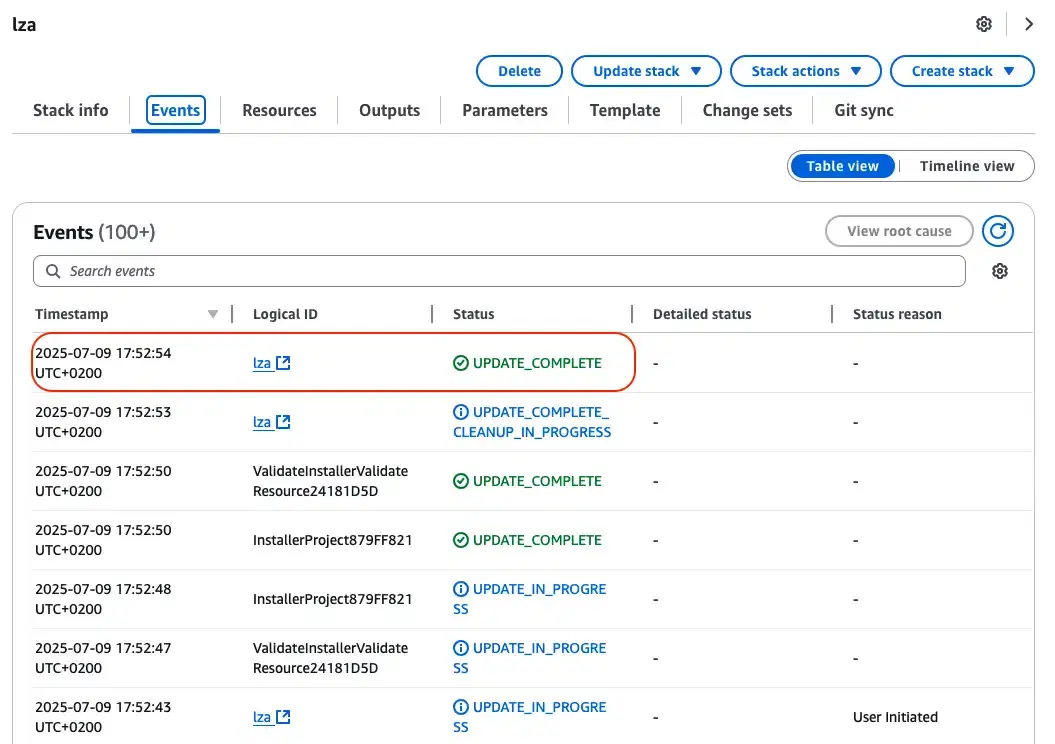This screenshot has height=744, width=1055.
Task: Switch to Timeline view
Action: [967, 166]
